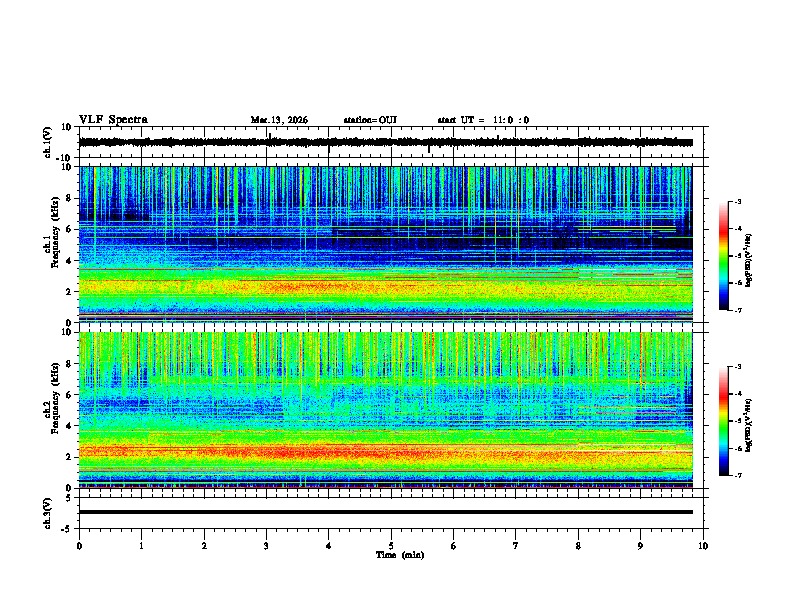Click the "ch.1(V)" waveform axis label
792x612 pixels.
point(48,142)
